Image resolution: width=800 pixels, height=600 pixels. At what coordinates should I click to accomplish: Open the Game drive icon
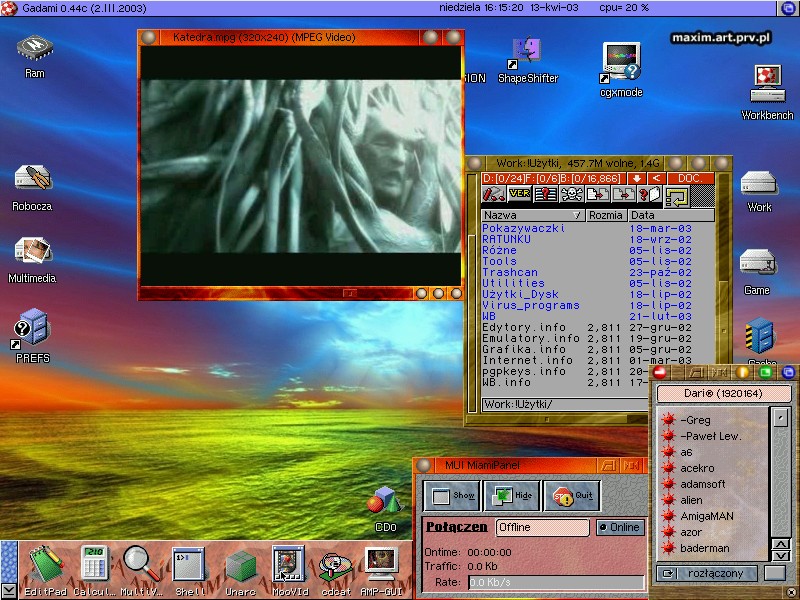(x=758, y=261)
